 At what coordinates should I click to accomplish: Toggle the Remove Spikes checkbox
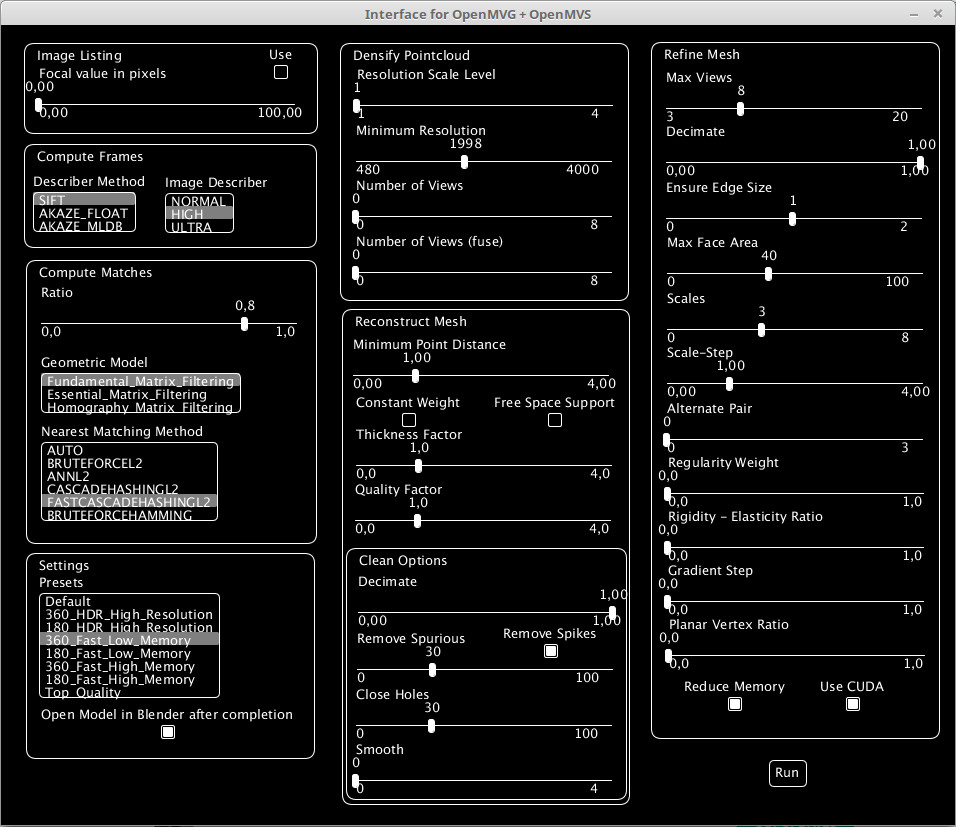click(x=551, y=651)
